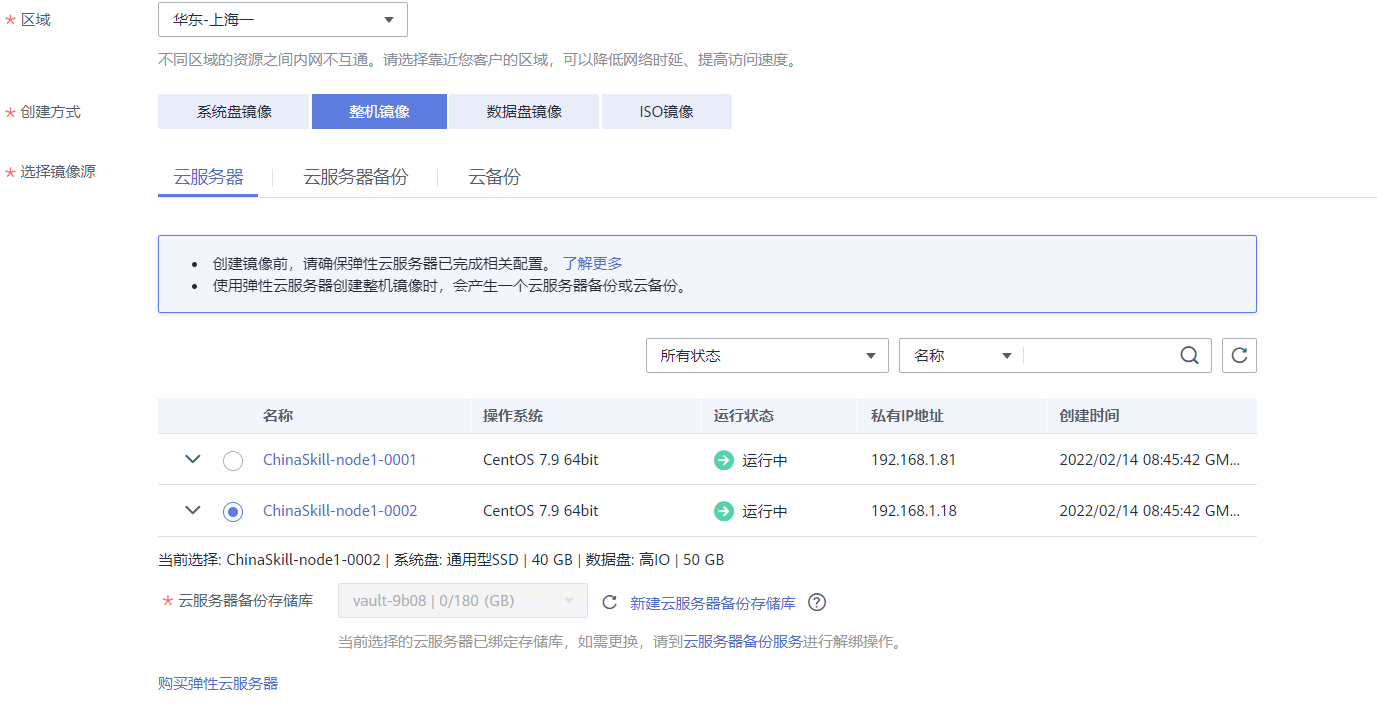Image resolution: width=1377 pixels, height=717 pixels.
Task: Click IP address 192.168.1.18 cell
Action: (914, 511)
